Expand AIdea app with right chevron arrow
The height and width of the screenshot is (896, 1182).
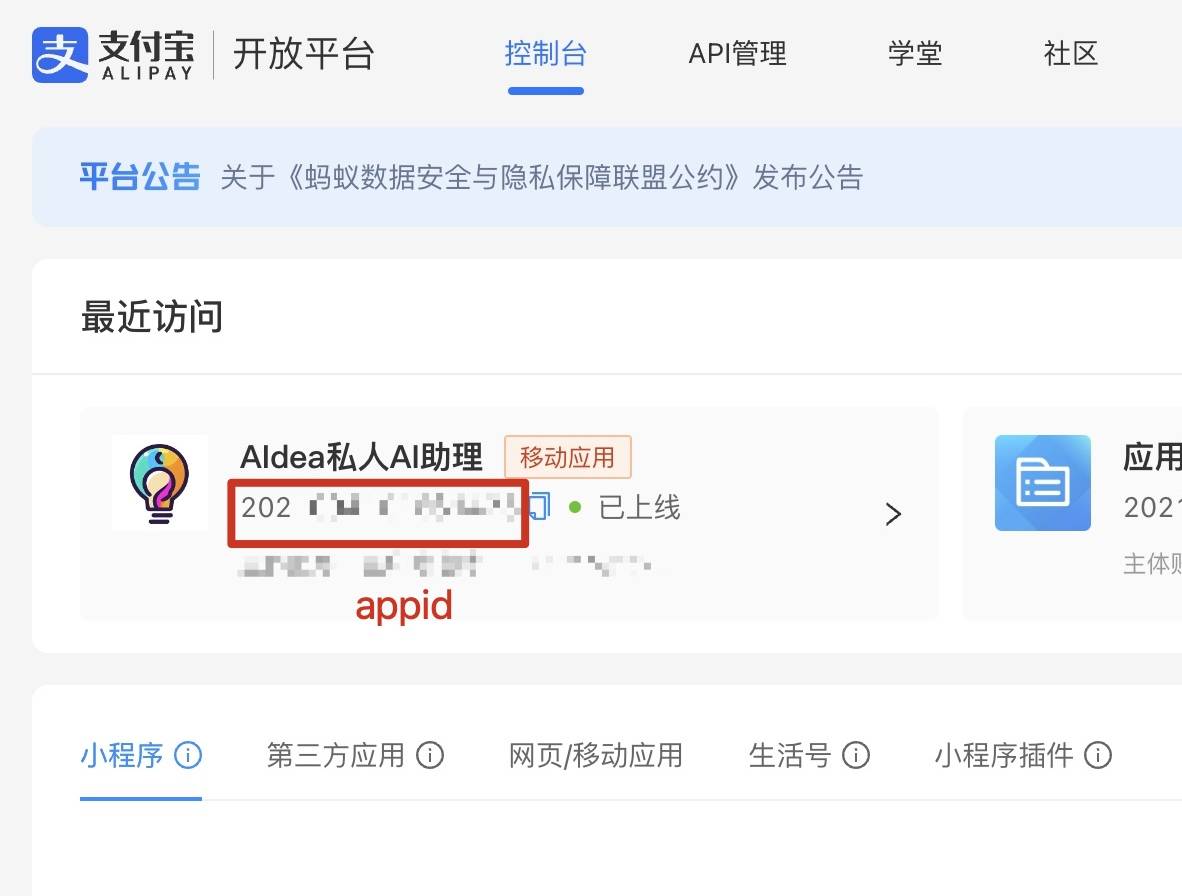[893, 514]
